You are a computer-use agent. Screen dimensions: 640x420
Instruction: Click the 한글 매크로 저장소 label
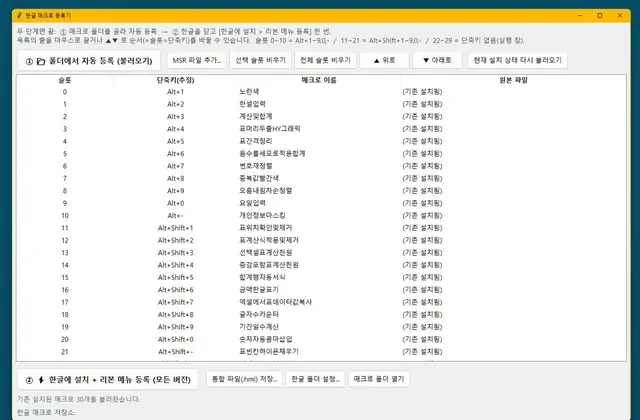tap(46, 412)
